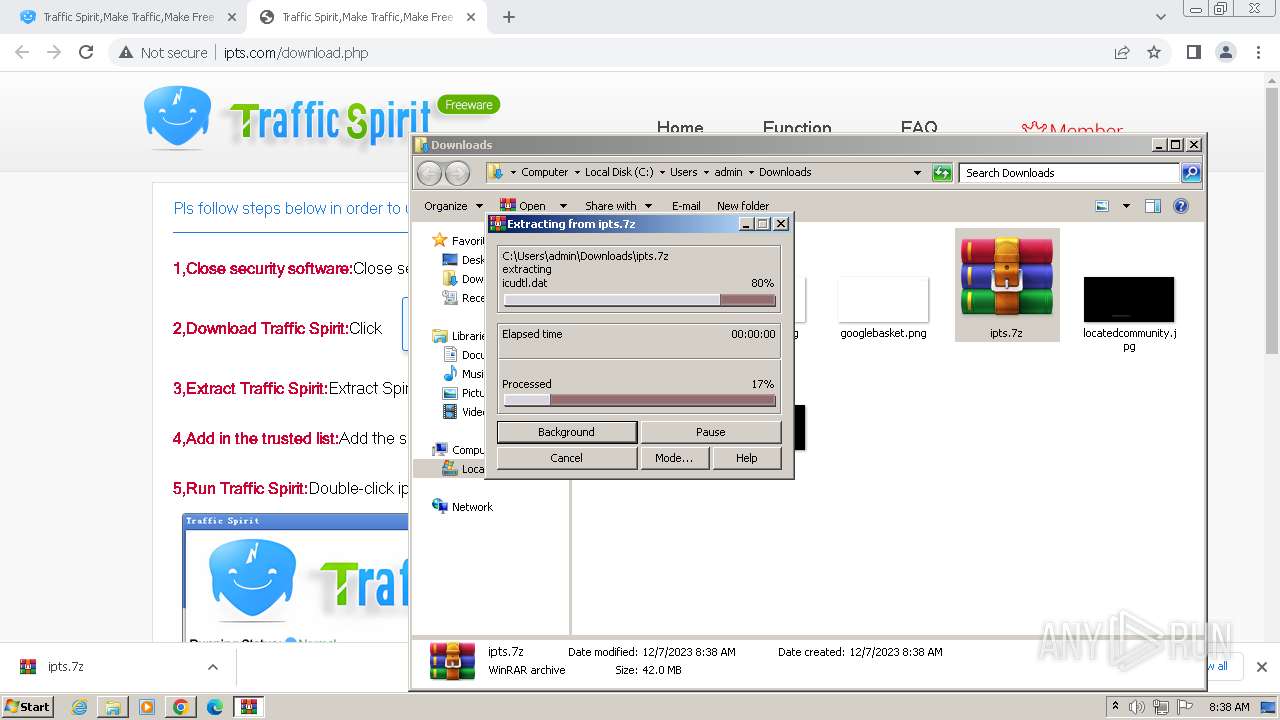The width and height of the screenshot is (1280, 720).
Task: Open the Organize menu
Action: [453, 206]
